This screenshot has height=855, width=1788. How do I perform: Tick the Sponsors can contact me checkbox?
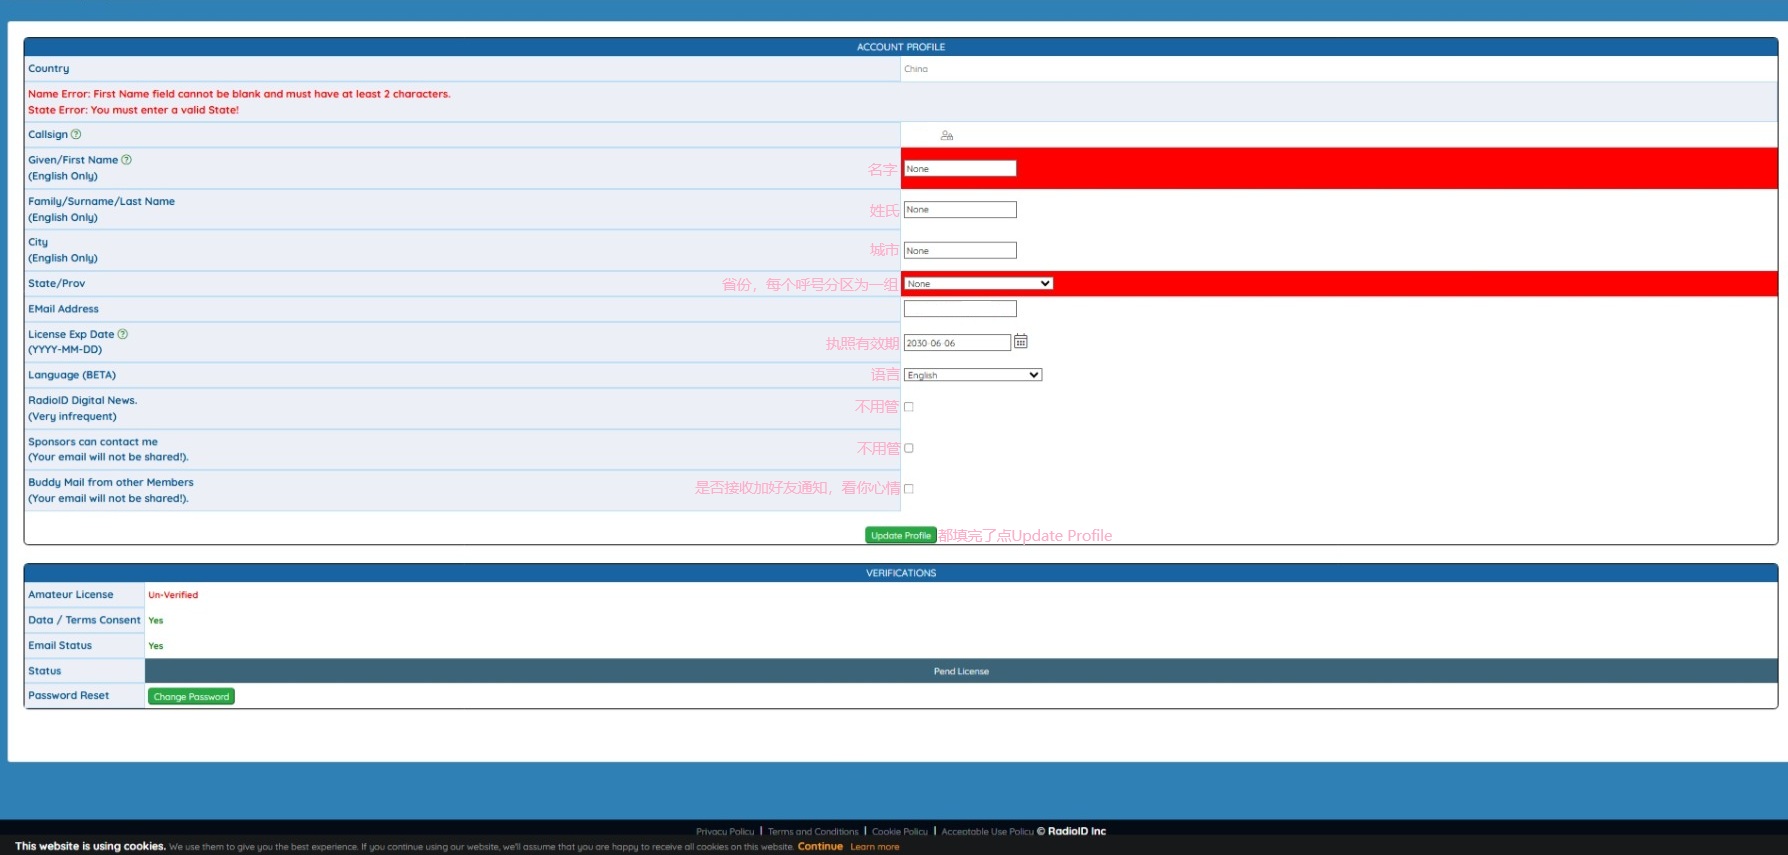point(908,448)
